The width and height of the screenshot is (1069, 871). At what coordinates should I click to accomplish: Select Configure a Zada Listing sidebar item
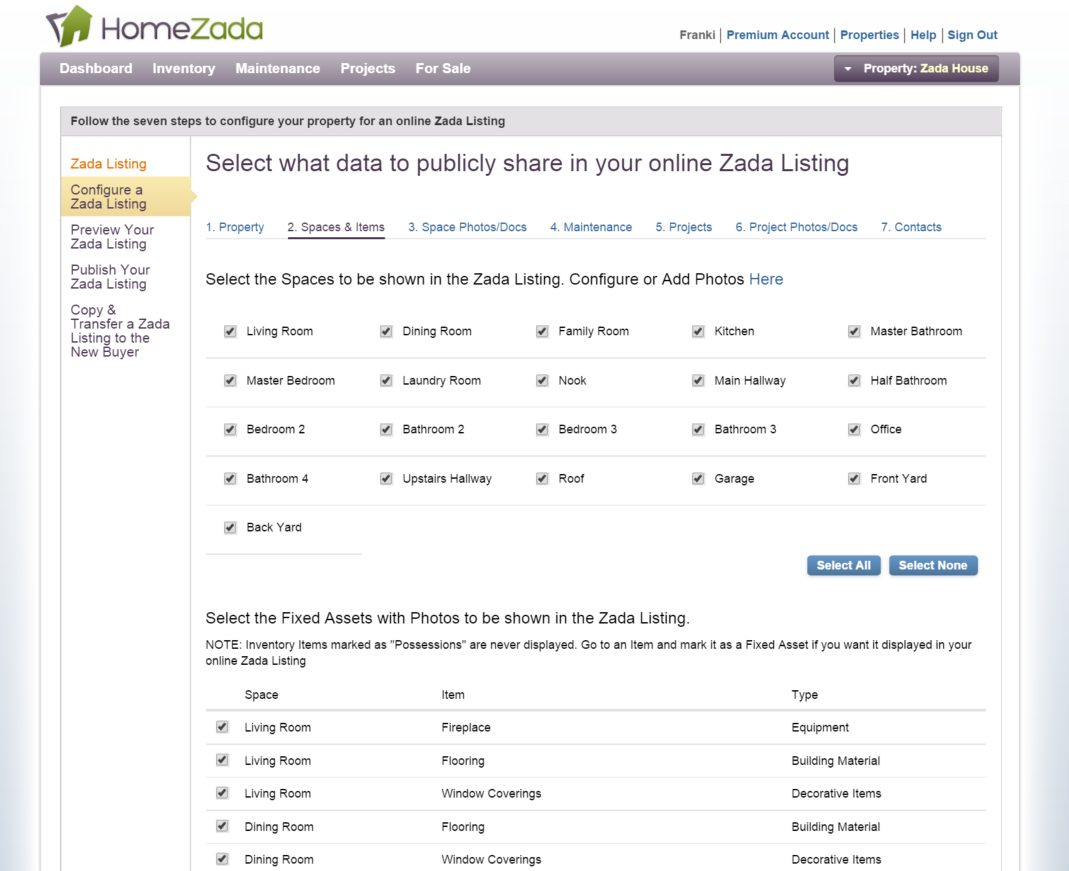pos(125,196)
